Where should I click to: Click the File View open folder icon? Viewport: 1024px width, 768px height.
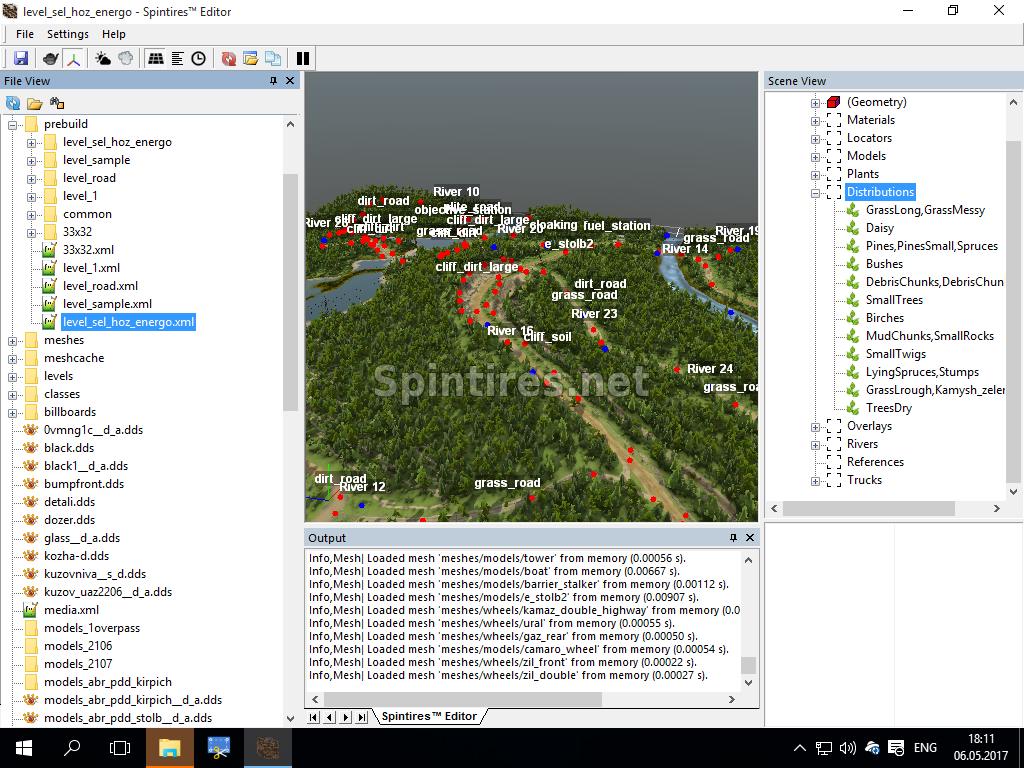35,103
